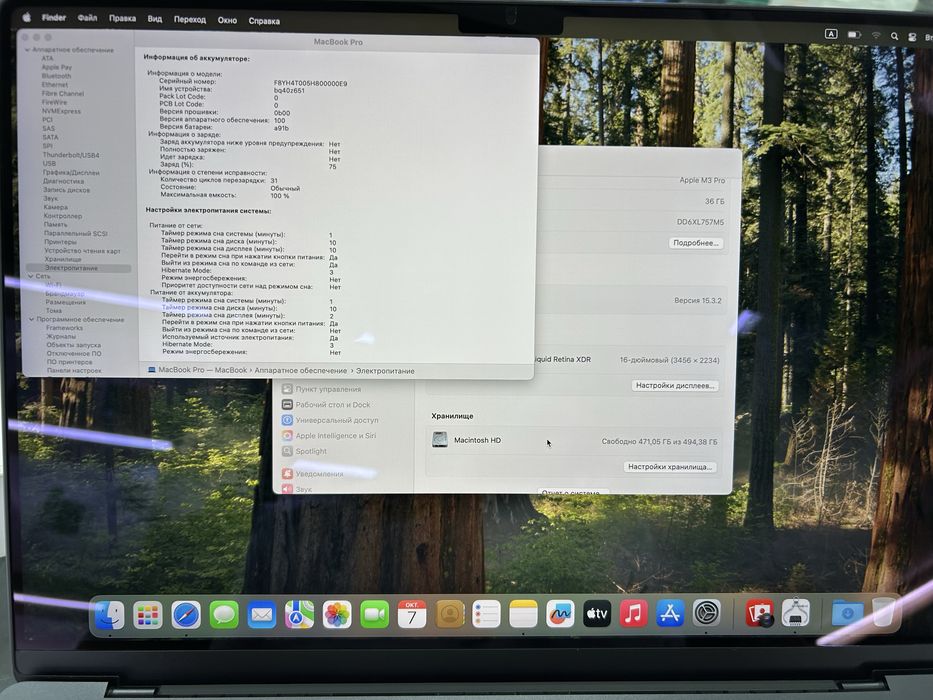Image resolution: width=933 pixels, height=700 pixels.
Task: Launch the Notes app
Action: pyautogui.click(x=523, y=615)
